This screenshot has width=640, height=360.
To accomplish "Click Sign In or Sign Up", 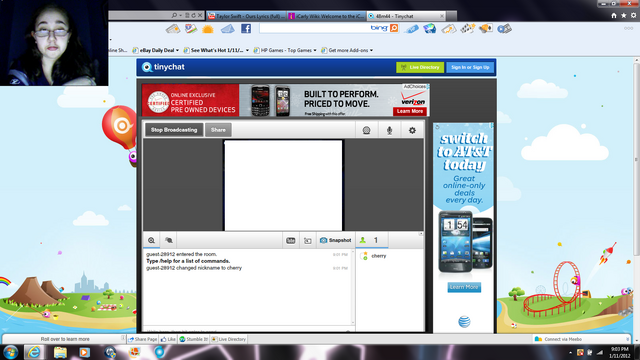I will [470, 67].
